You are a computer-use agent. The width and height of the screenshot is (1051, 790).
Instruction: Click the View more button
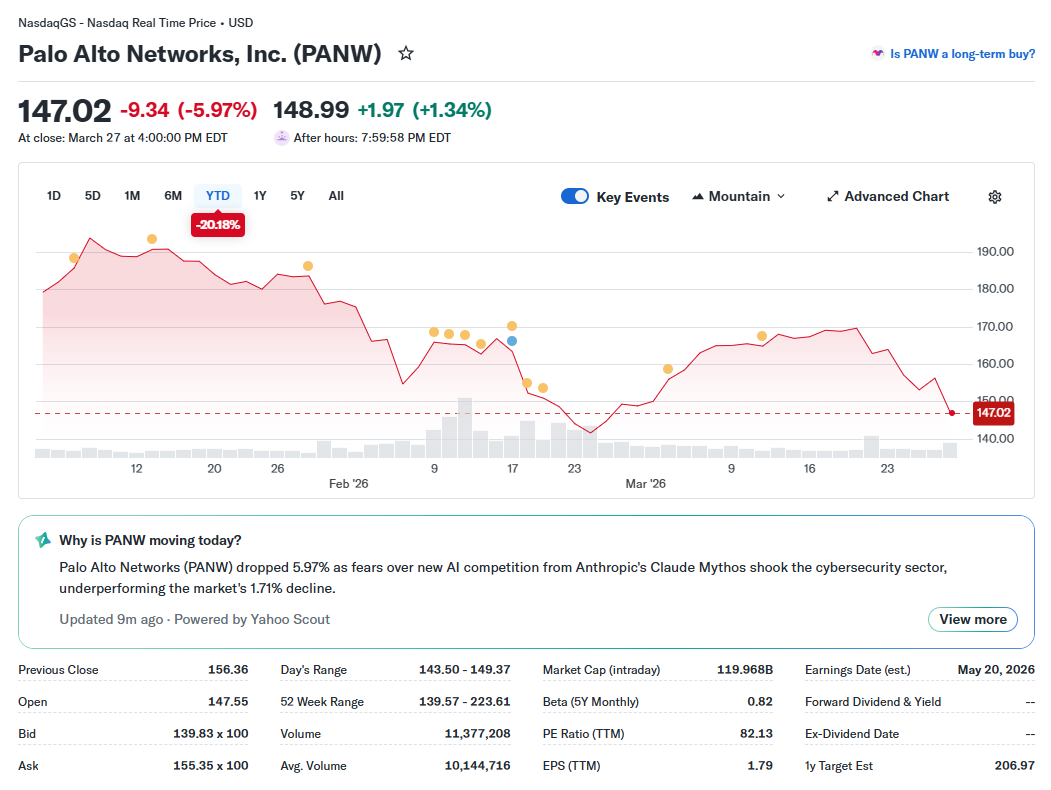(x=972, y=619)
